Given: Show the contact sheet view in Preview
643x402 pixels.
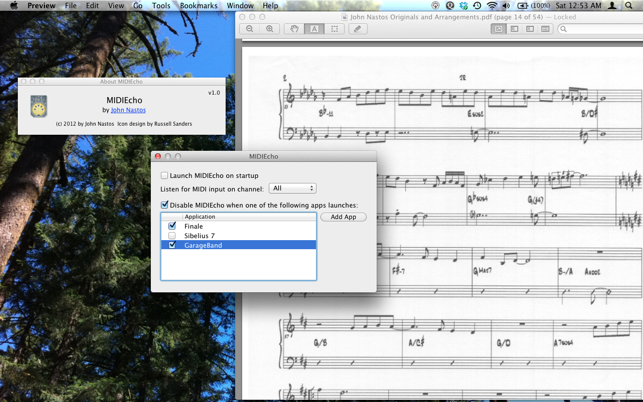Looking at the screenshot, I should tap(545, 29).
